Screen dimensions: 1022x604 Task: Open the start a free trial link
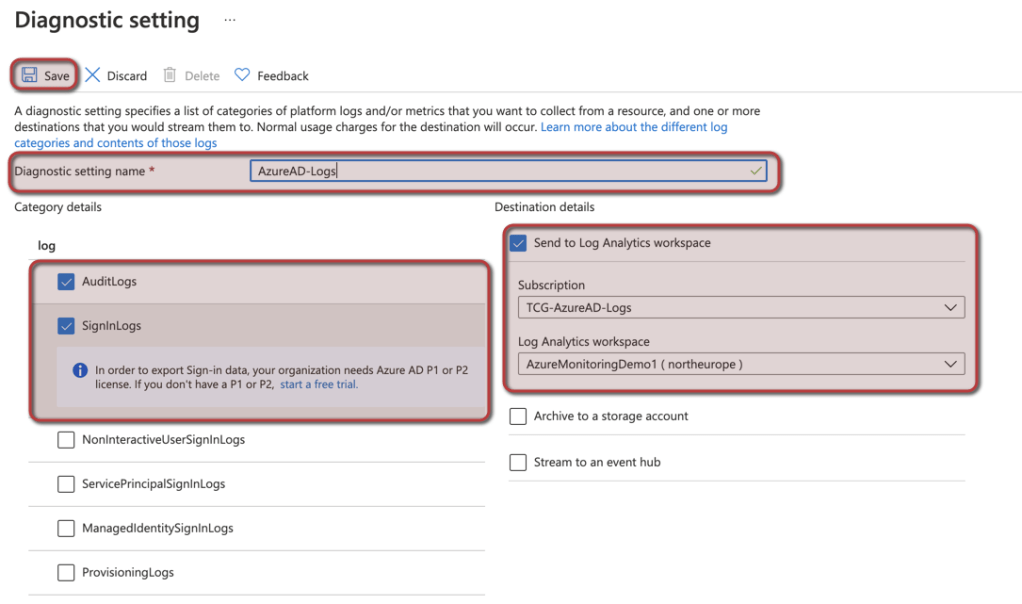(318, 384)
